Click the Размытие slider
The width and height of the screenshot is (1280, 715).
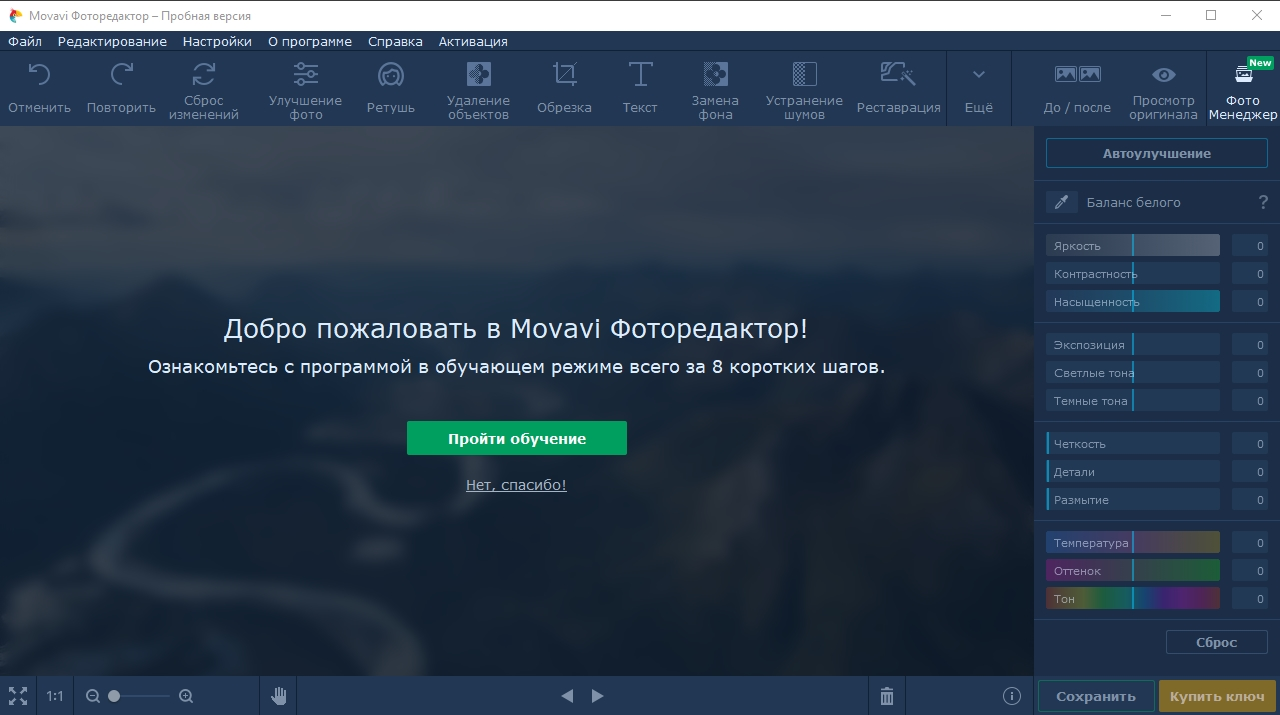(x=1133, y=500)
